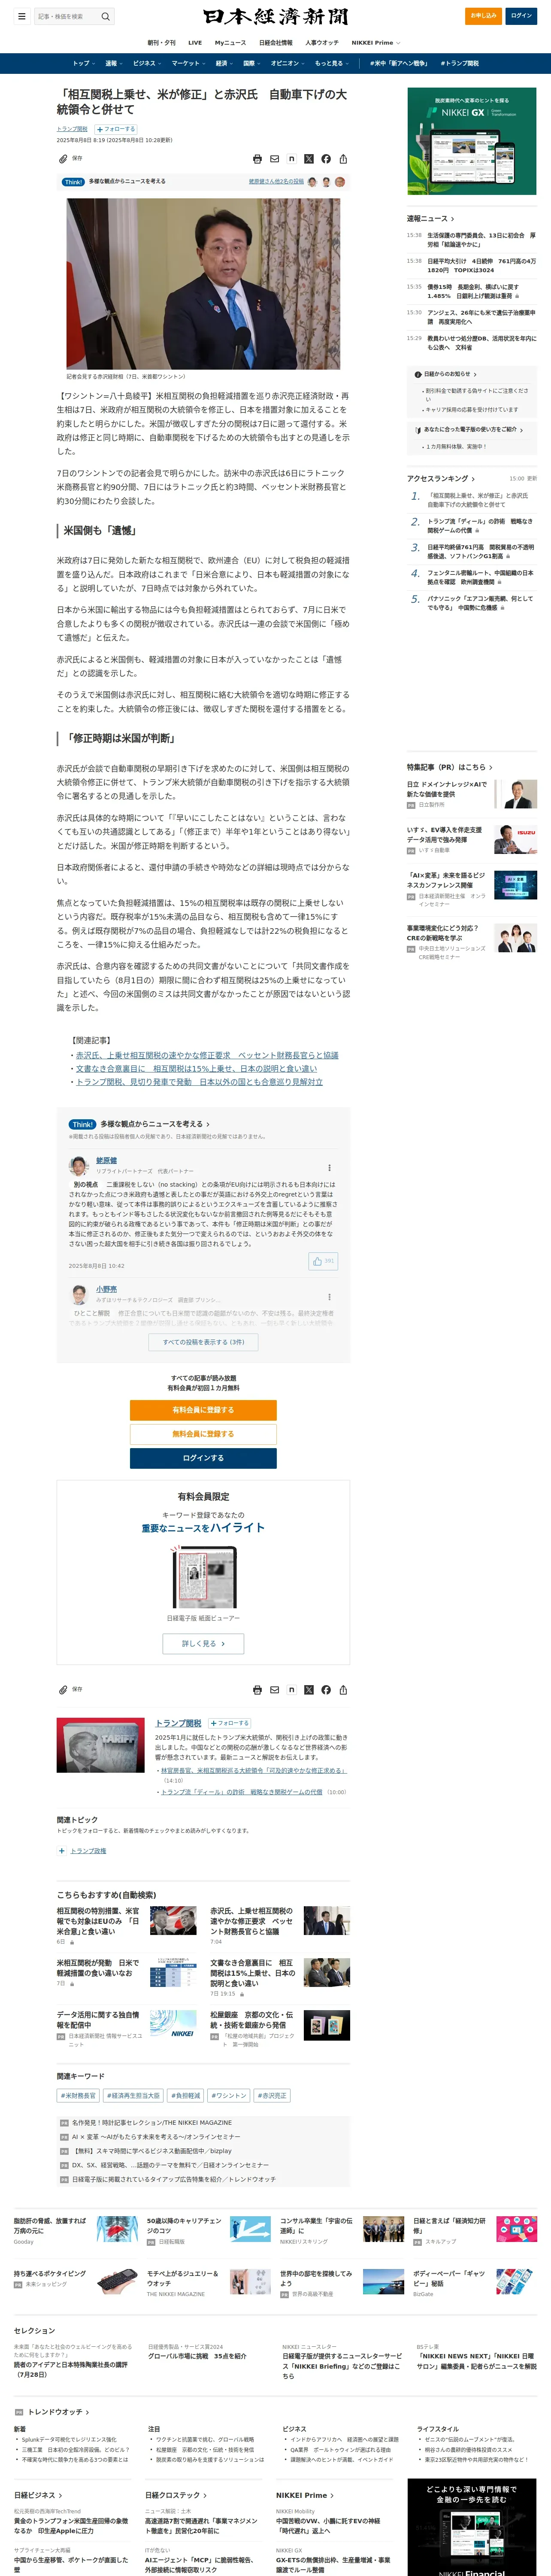Open the NIKKEI GX advertisement banner
Viewport: 551px width, 2576px height.
472,141
